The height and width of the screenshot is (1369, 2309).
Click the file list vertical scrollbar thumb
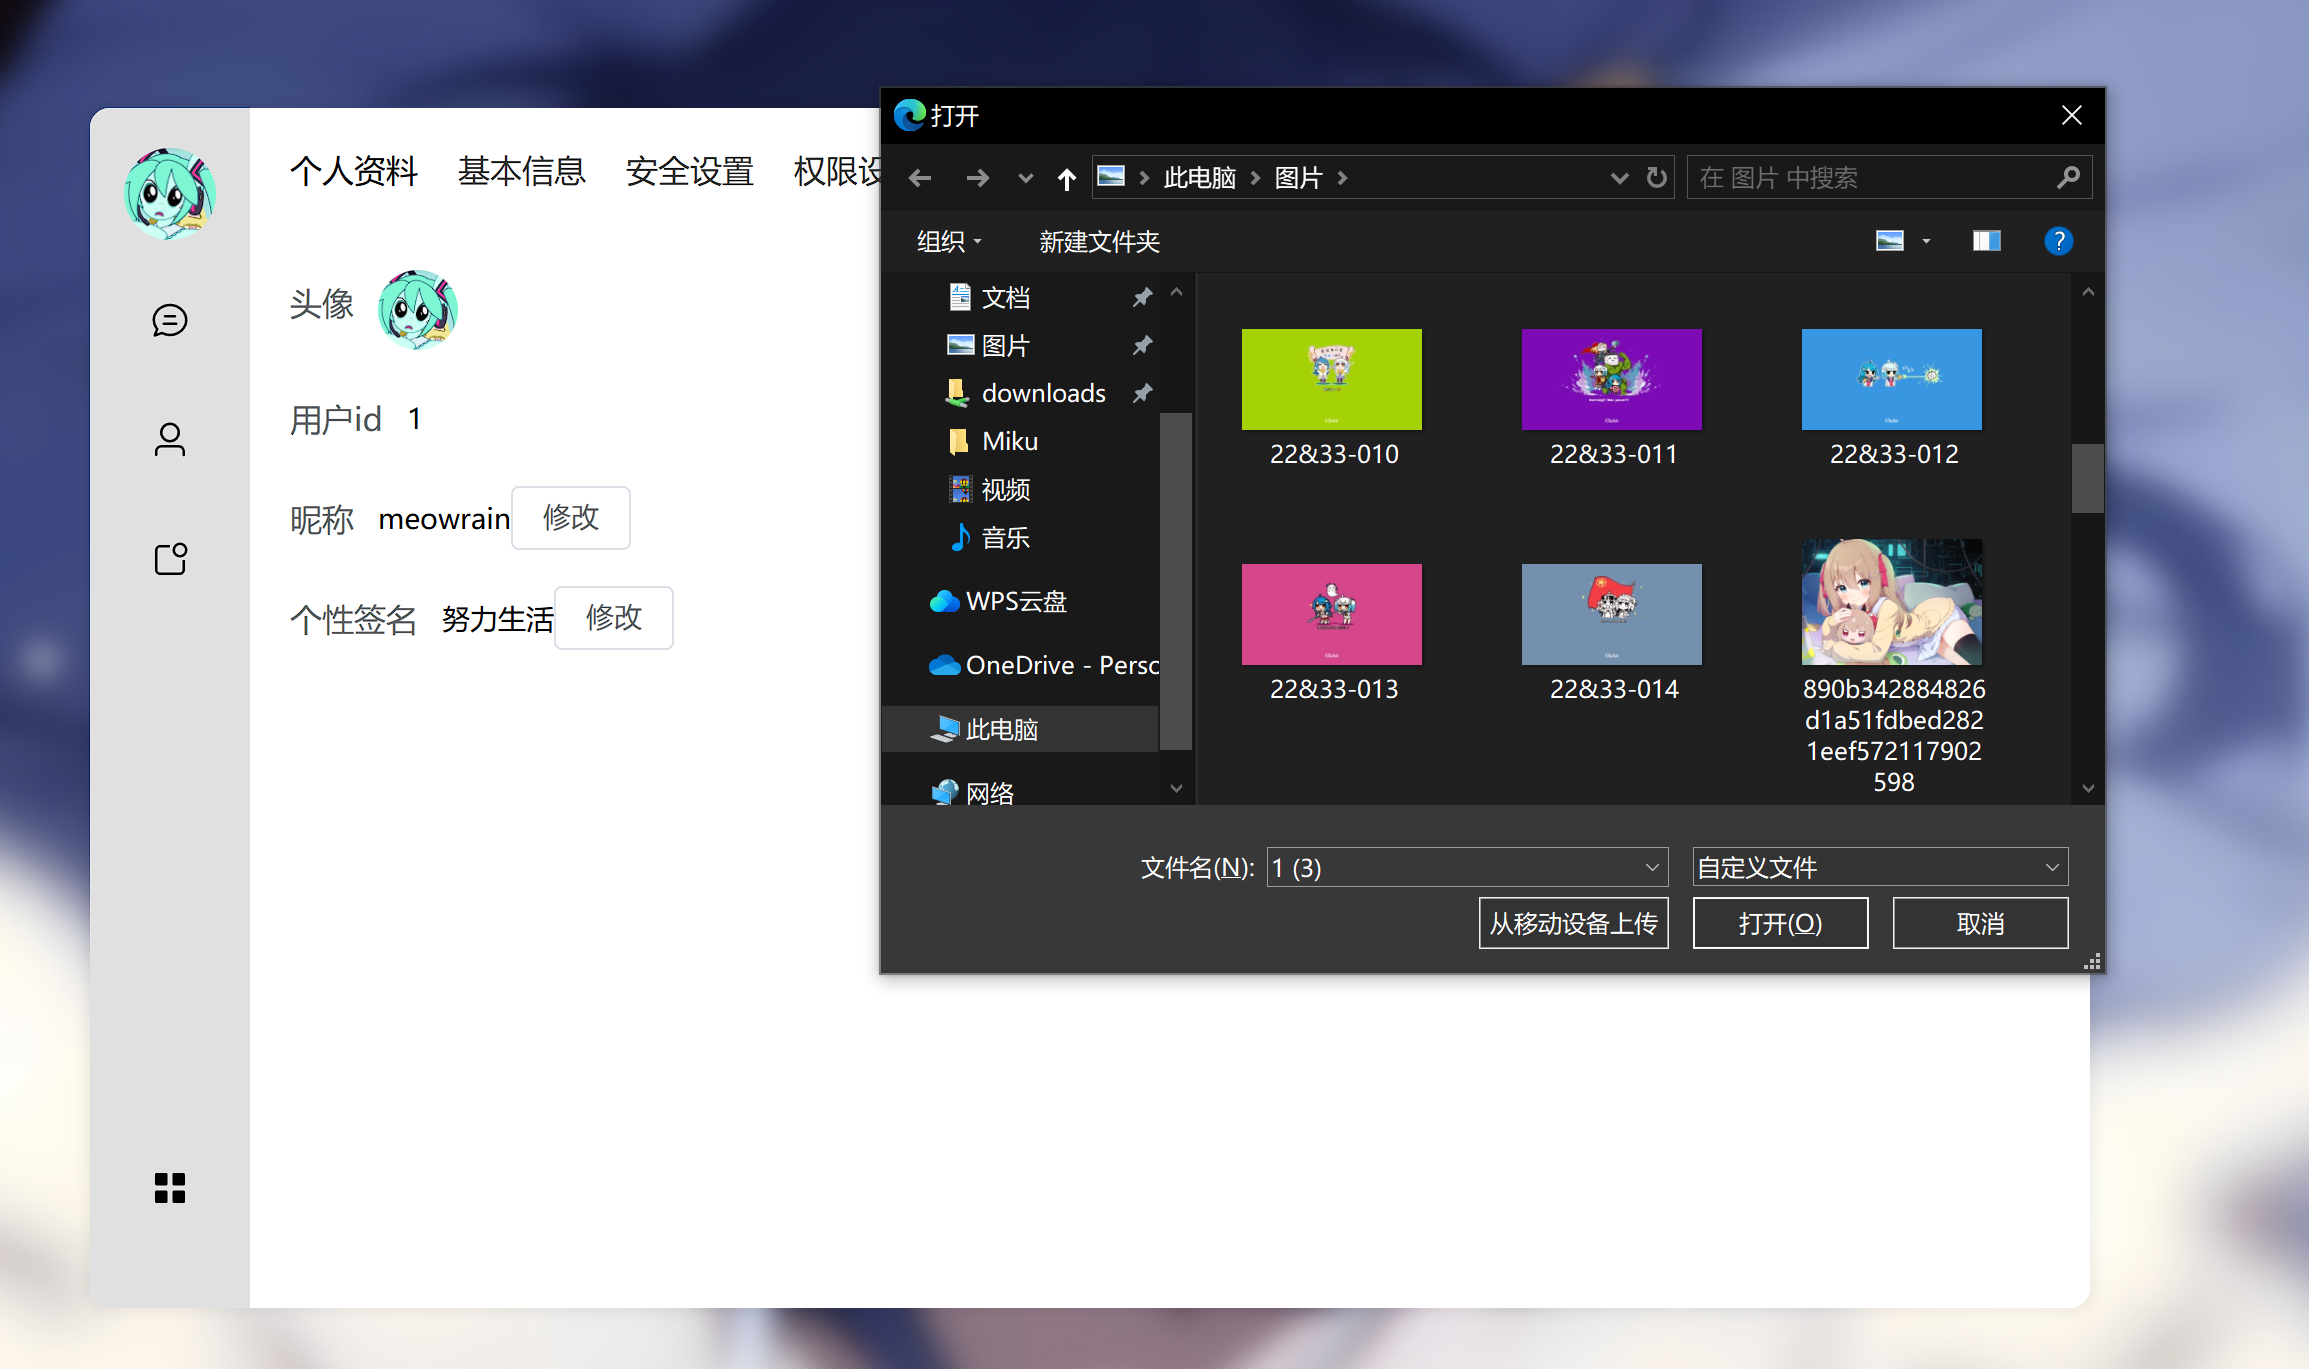coord(2087,478)
